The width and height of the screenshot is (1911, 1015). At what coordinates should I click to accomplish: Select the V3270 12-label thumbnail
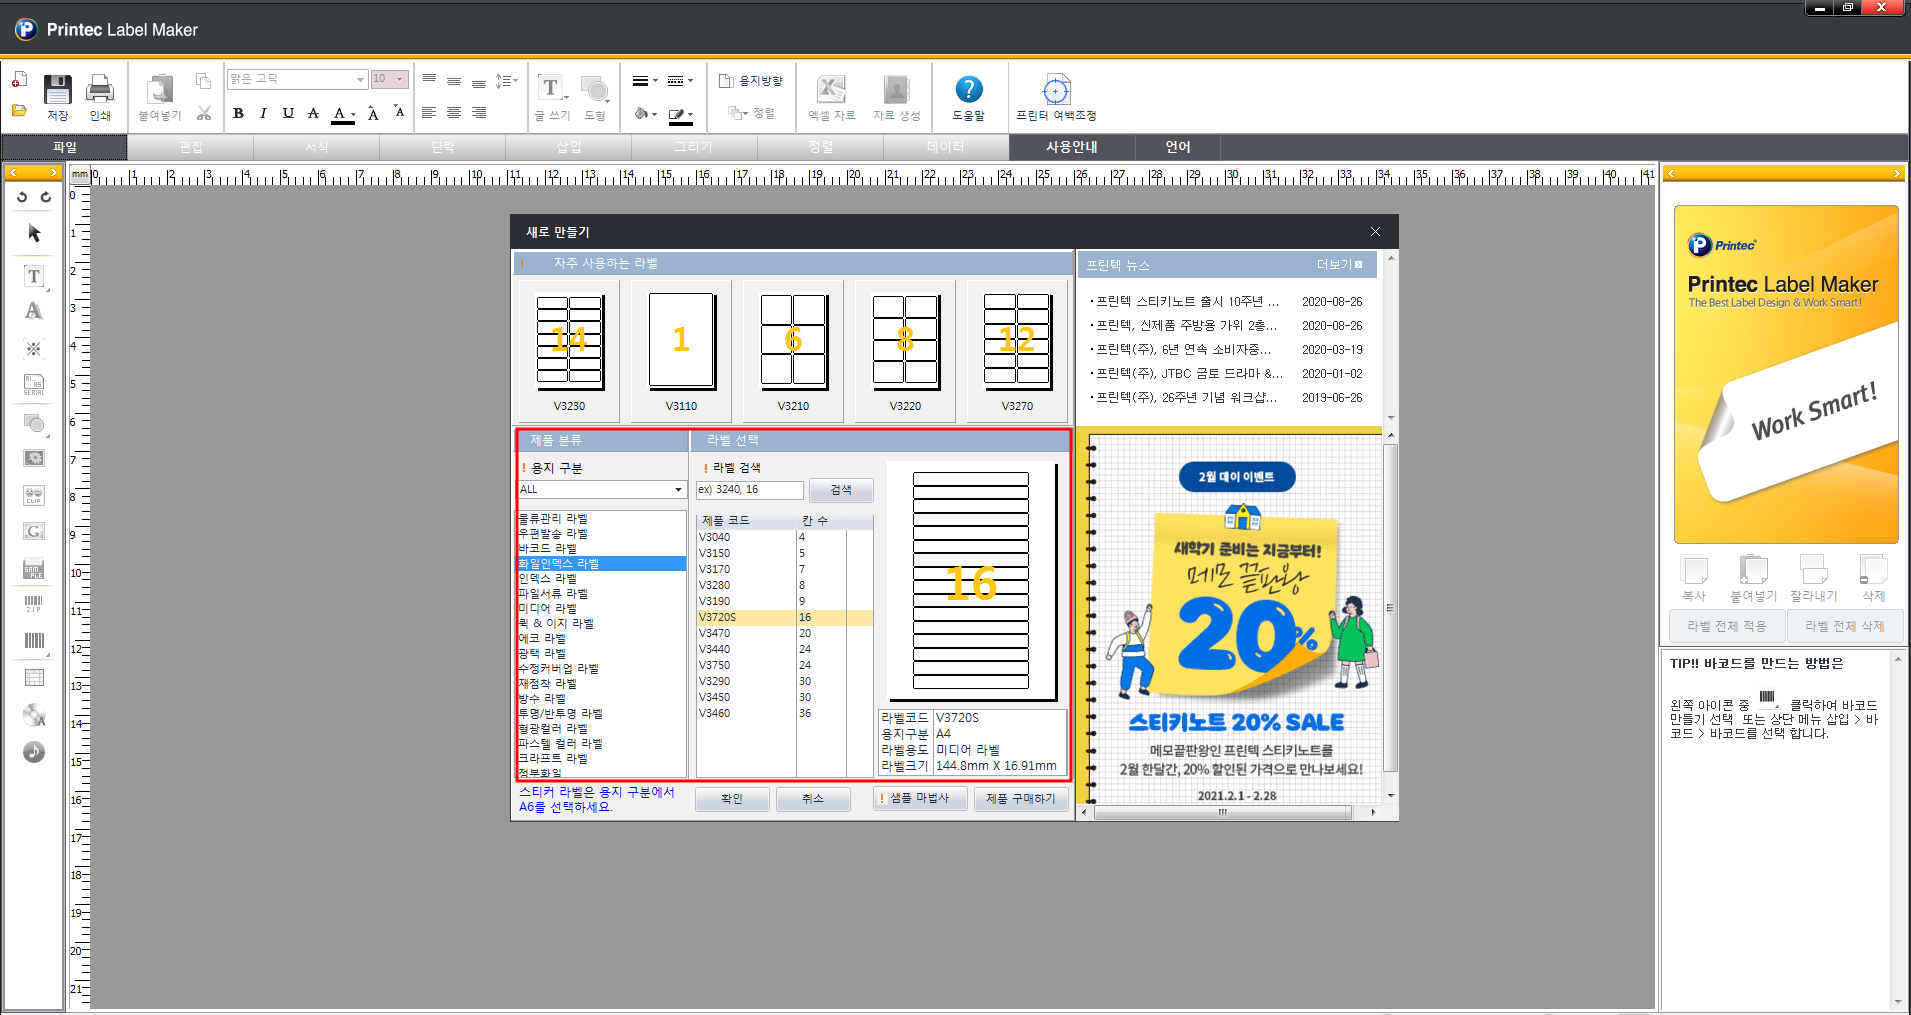[1017, 351]
